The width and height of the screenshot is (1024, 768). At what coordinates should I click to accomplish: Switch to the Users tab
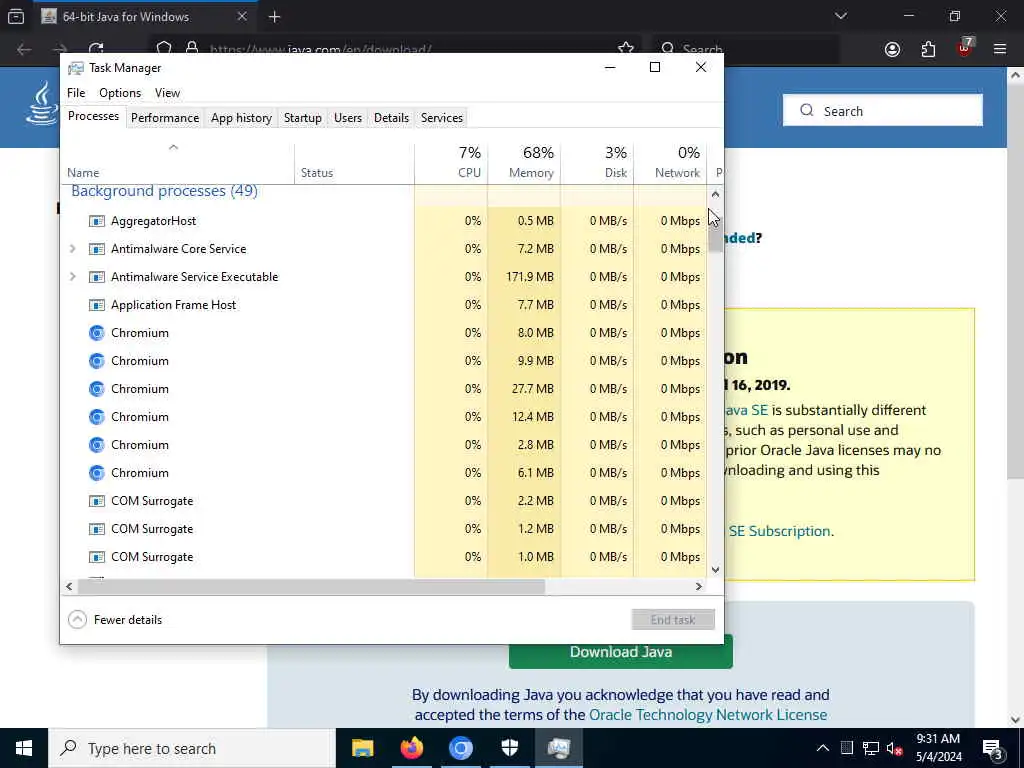click(347, 118)
